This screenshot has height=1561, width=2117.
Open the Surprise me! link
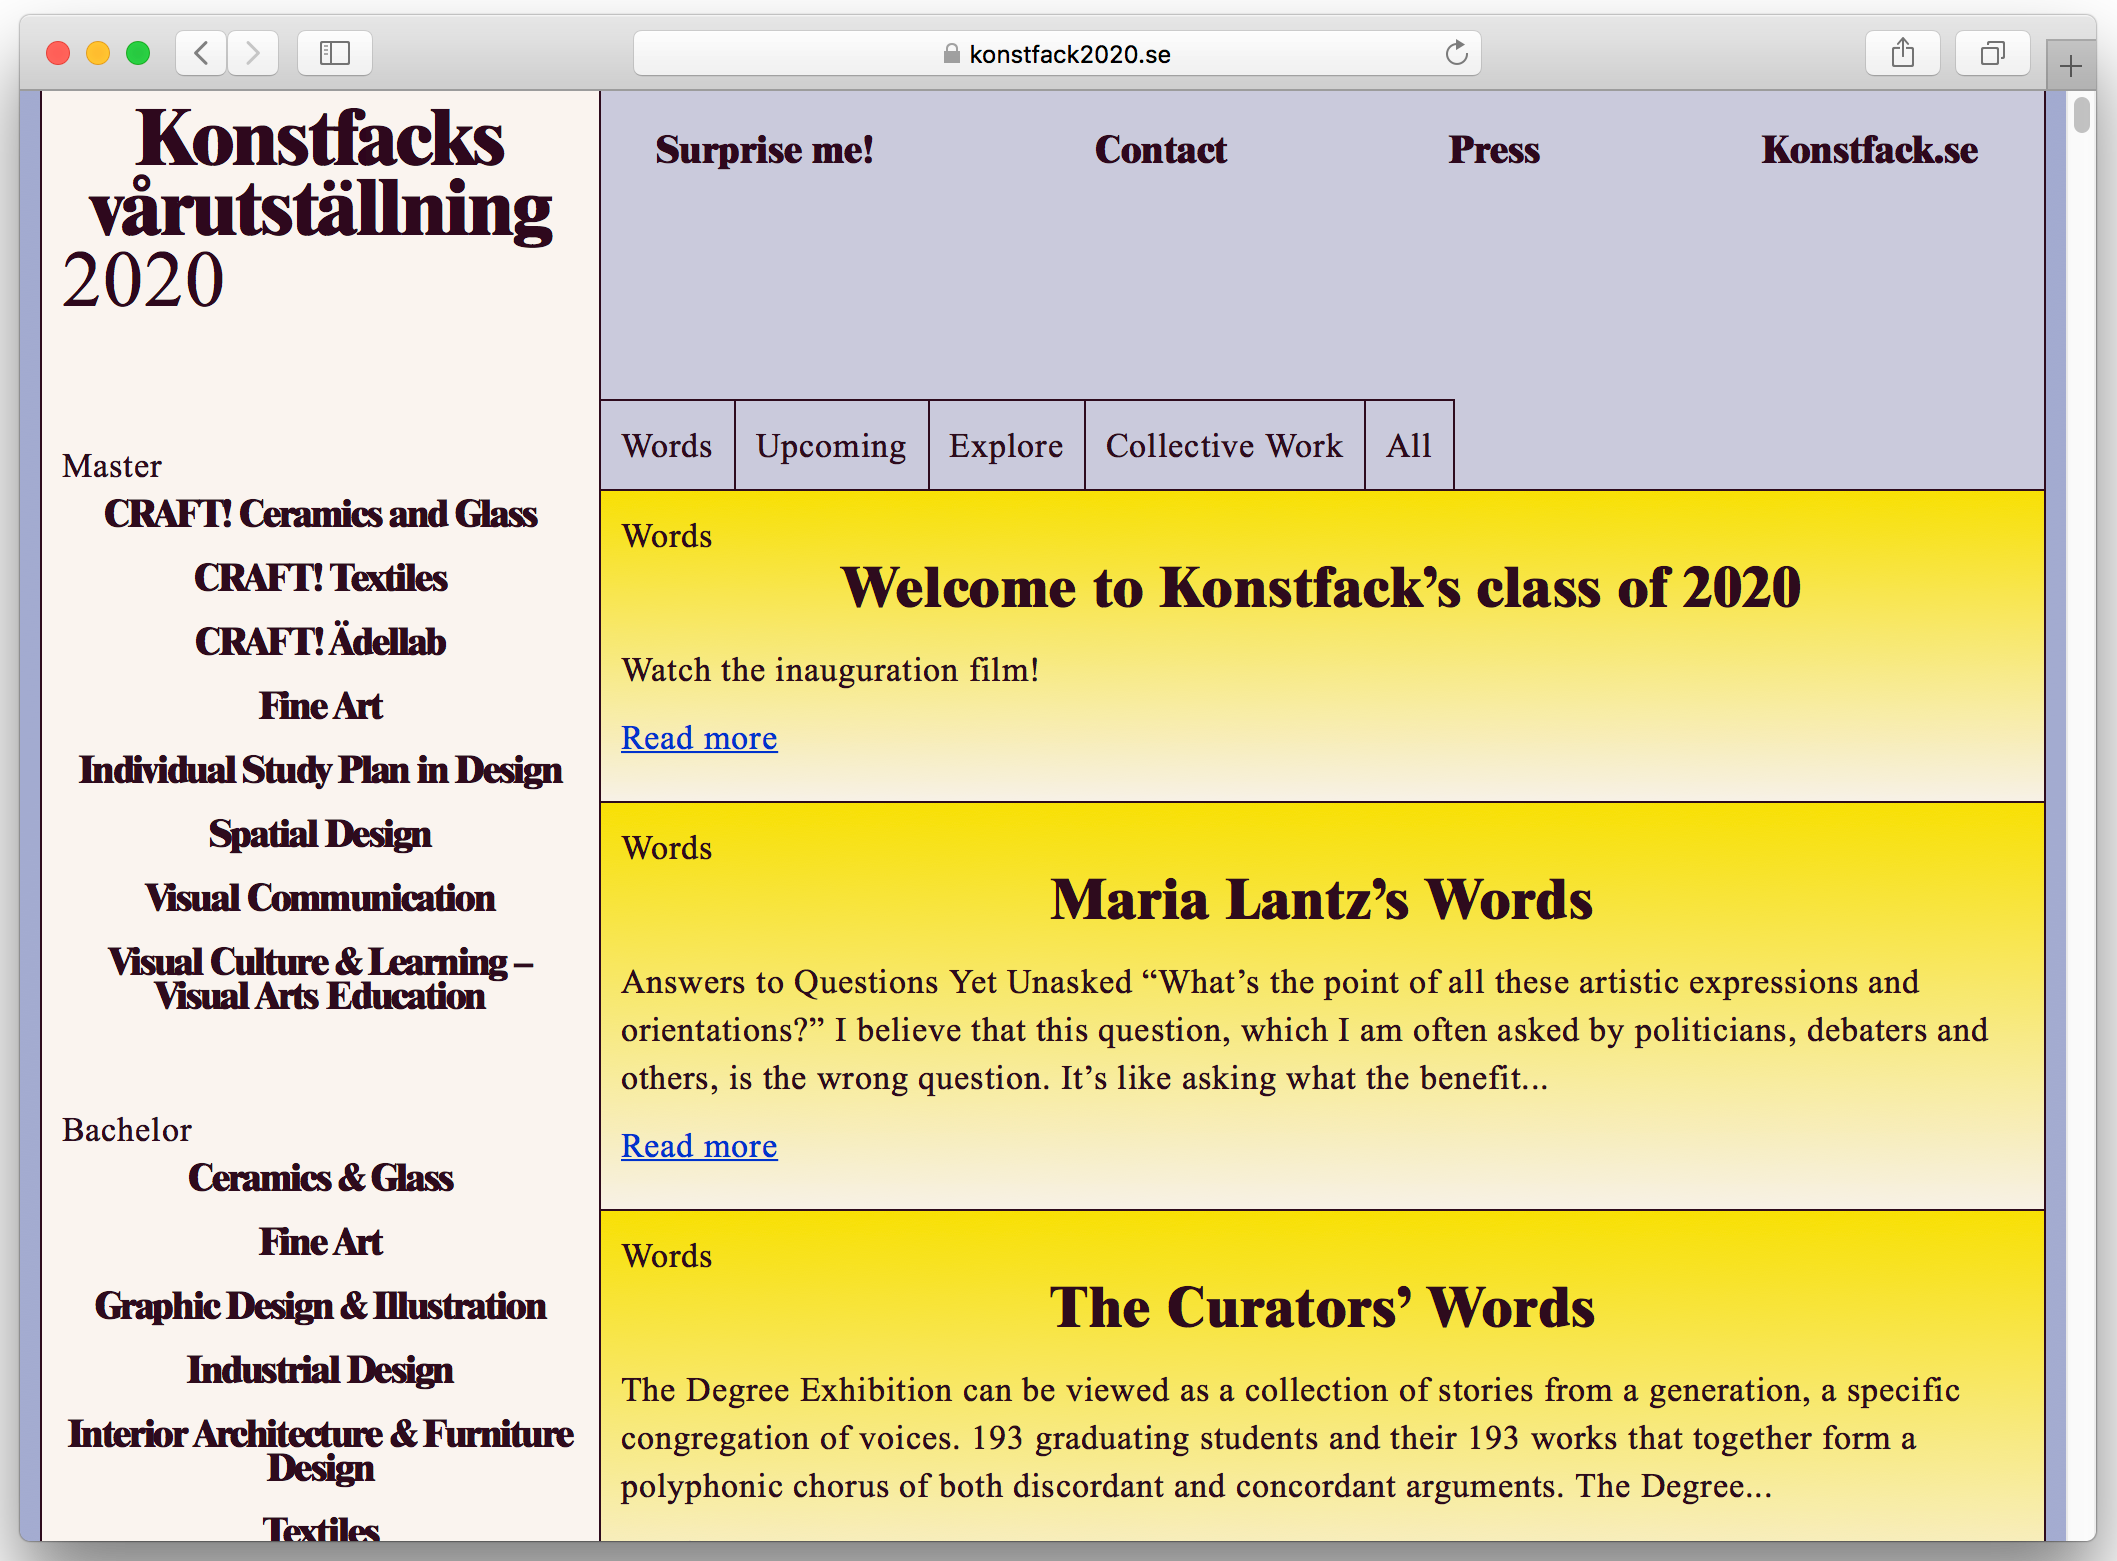pos(764,150)
